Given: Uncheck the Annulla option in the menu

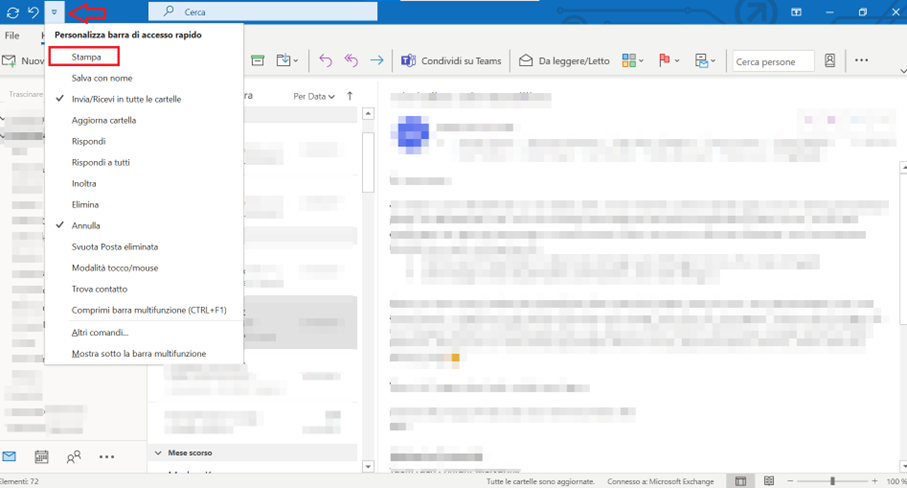Looking at the screenshot, I should click(x=86, y=225).
